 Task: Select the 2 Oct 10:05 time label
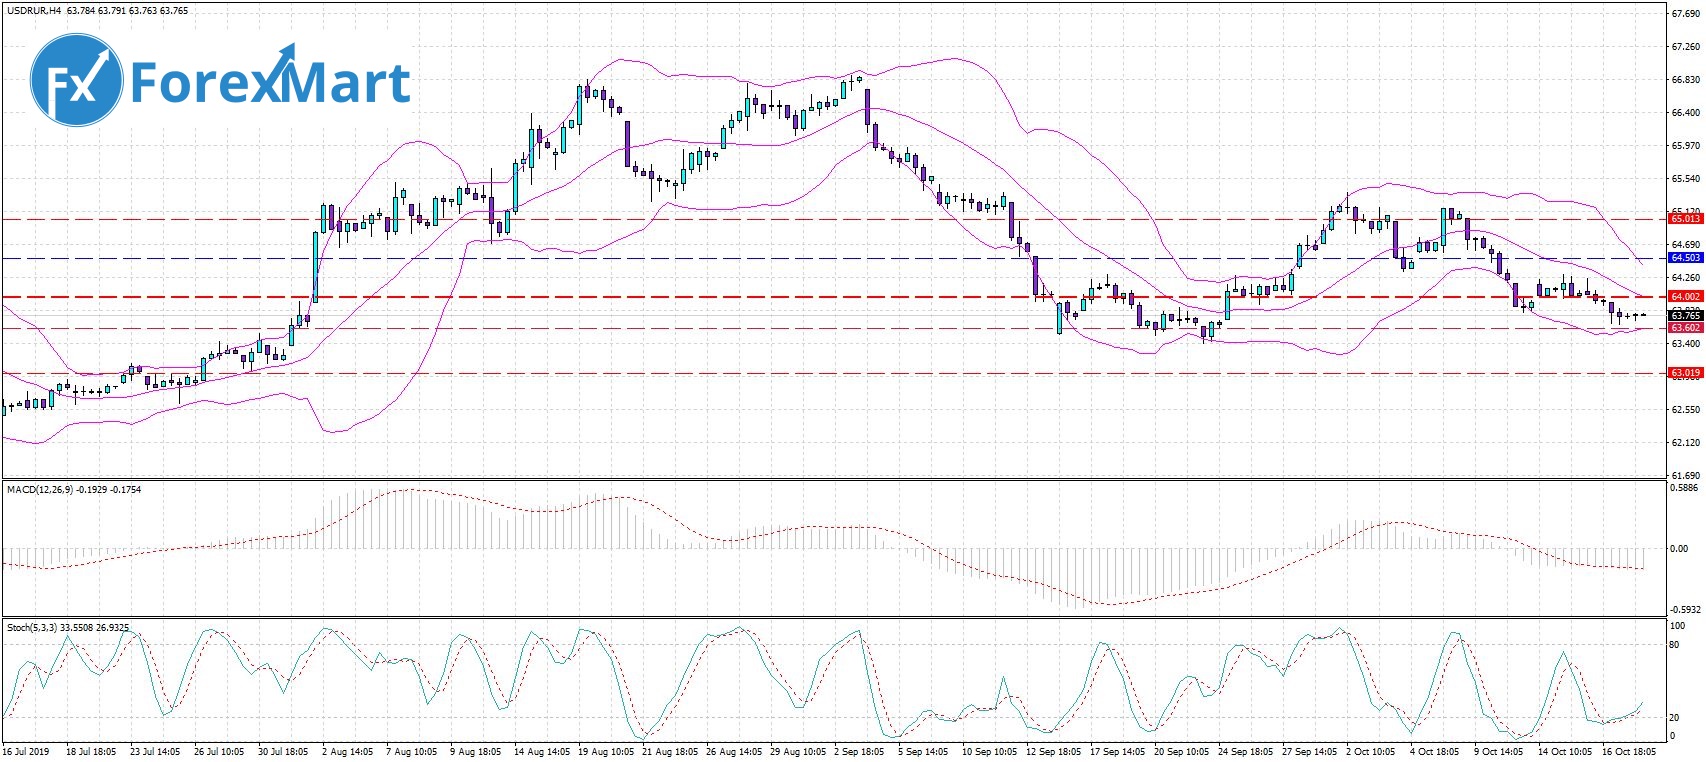coord(1371,751)
